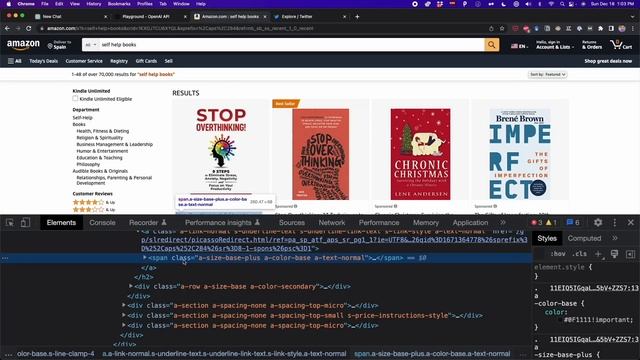Toggle the computed styles sidebar icon
Image resolution: width=640 pixels, height=360 pixels.
631,254
